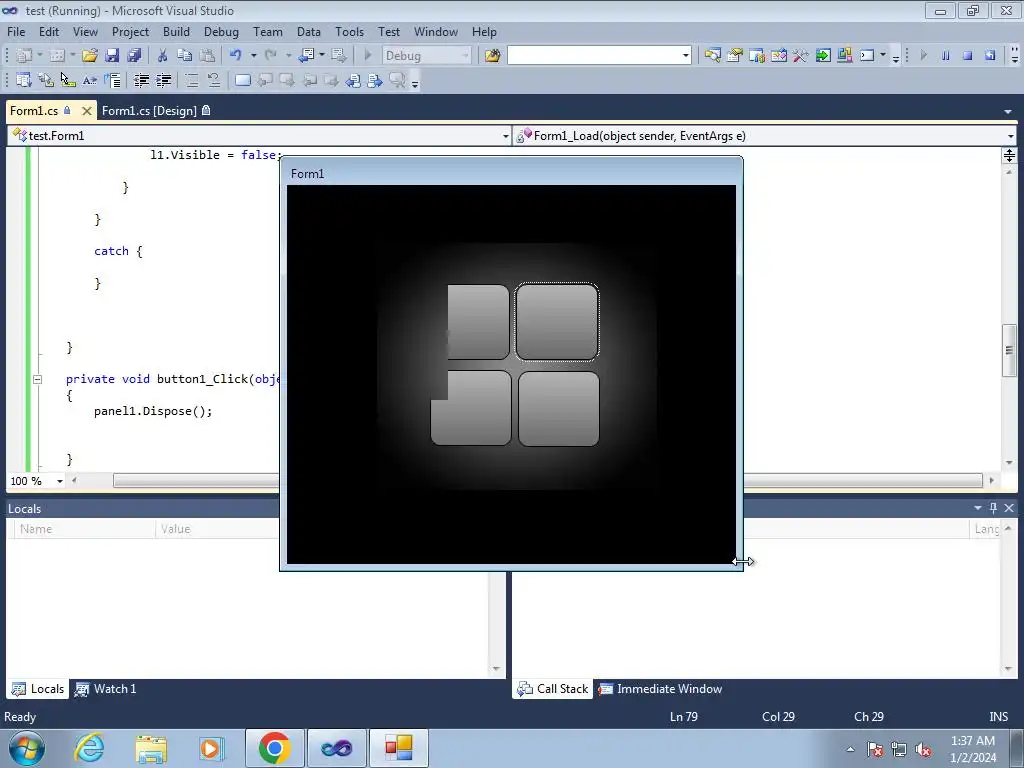
Task: Click the muted volume tray icon
Action: tap(923, 750)
